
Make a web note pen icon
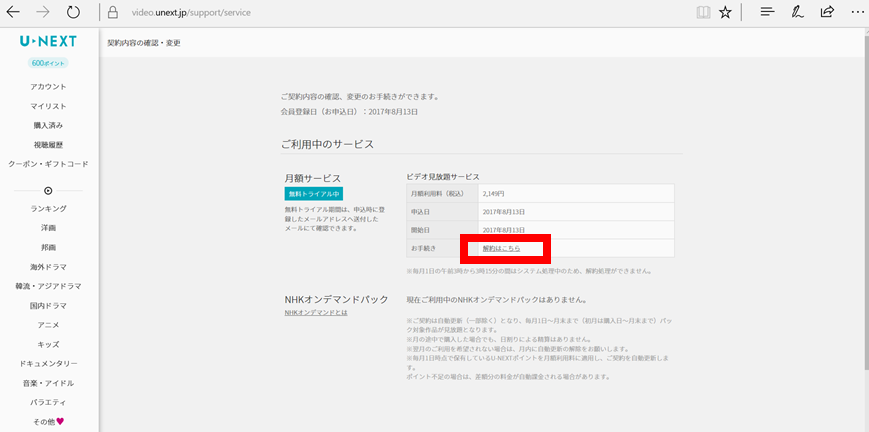pos(797,12)
